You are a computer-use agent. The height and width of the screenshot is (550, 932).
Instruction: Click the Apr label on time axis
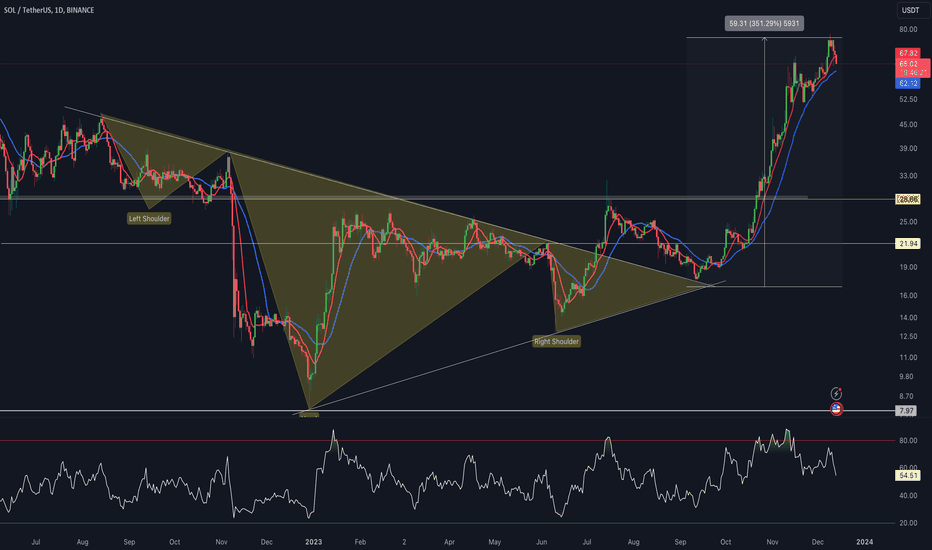click(449, 542)
